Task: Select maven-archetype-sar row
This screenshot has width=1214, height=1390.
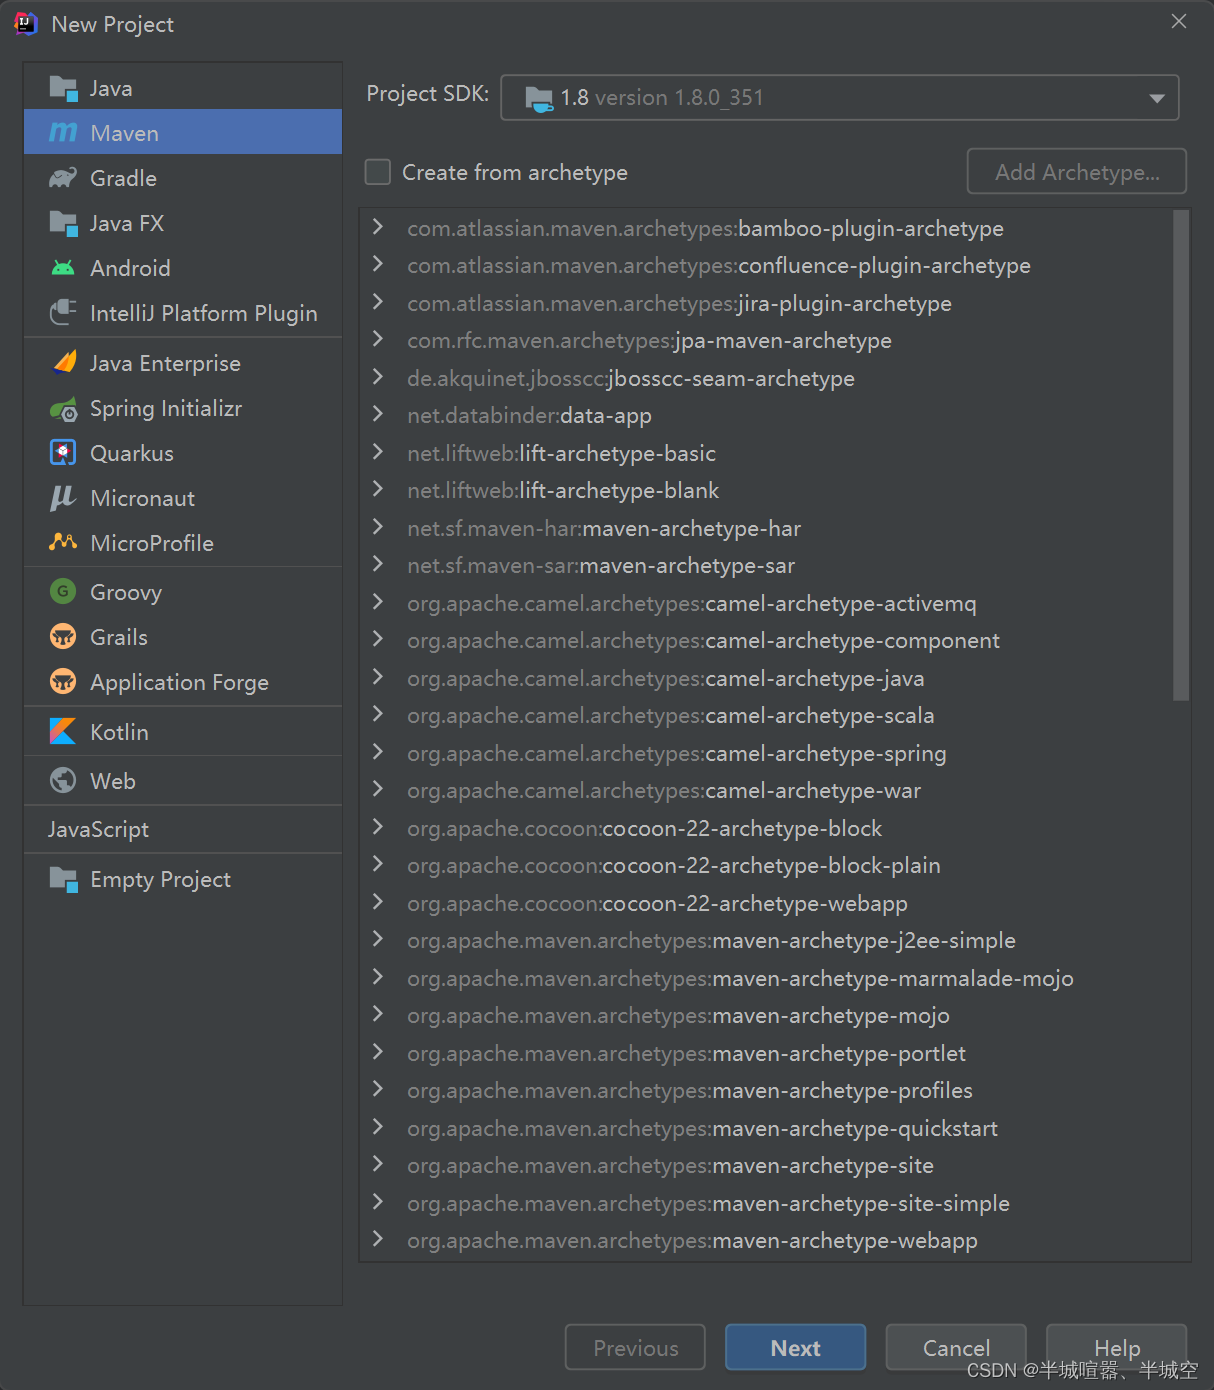Action: pyautogui.click(x=766, y=565)
